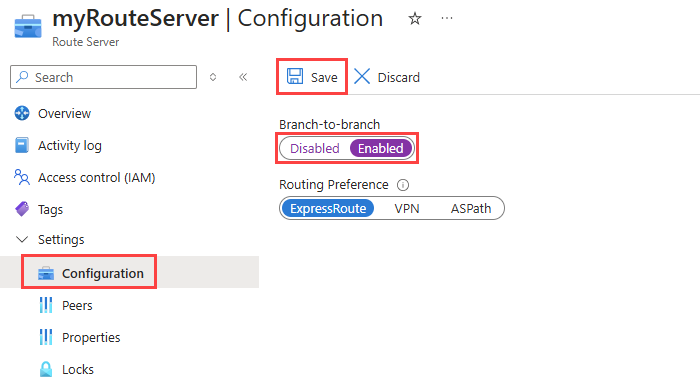Click the Overview icon in sidebar
700x388 pixels.
[x=22, y=113]
